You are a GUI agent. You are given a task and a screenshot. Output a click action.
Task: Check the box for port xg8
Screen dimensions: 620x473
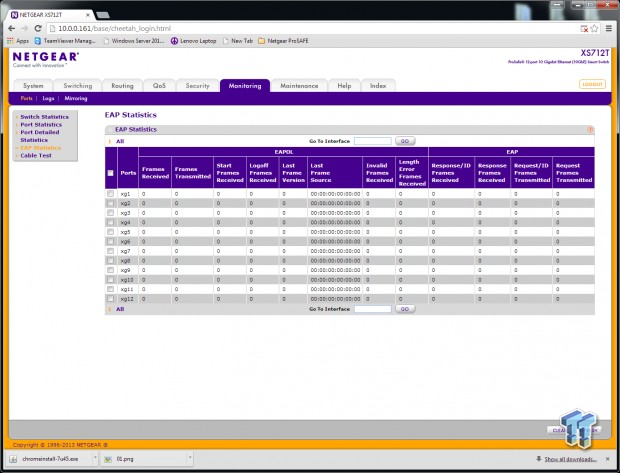pyautogui.click(x=110, y=261)
